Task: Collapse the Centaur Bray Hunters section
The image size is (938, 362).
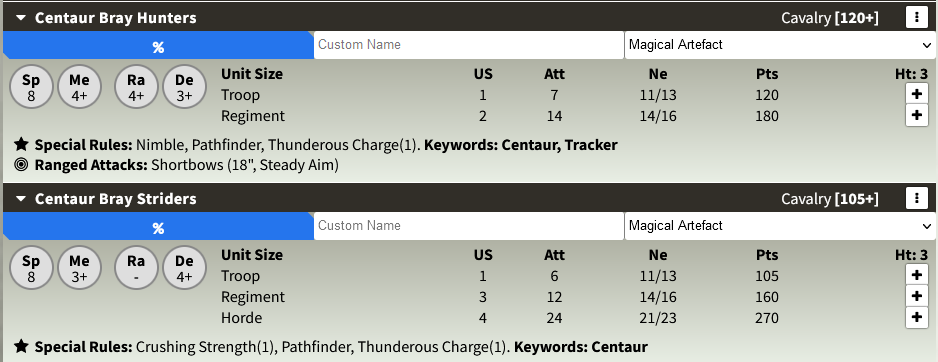Action: [22, 18]
